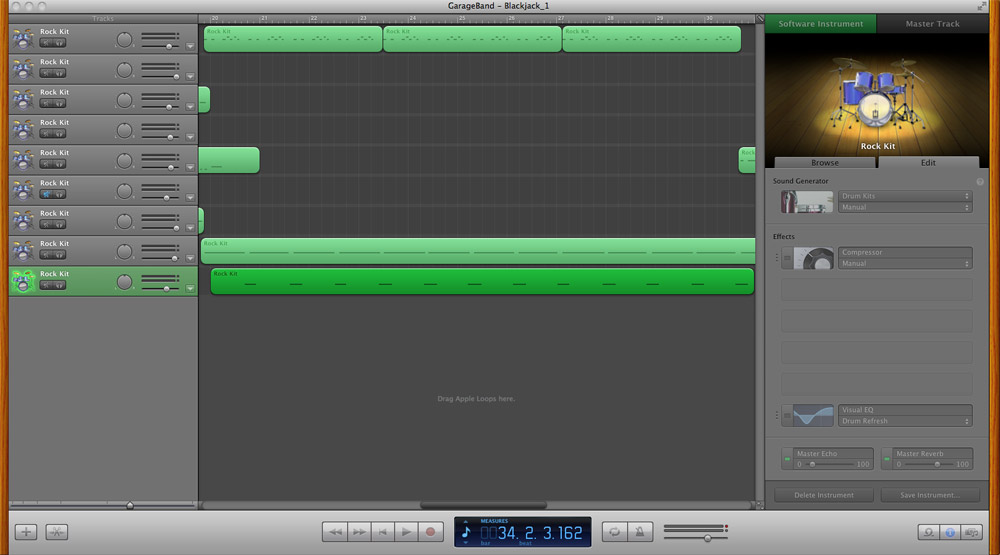Screen dimensions: 1000x555
Task: Open the Edit tab
Action: (928, 163)
